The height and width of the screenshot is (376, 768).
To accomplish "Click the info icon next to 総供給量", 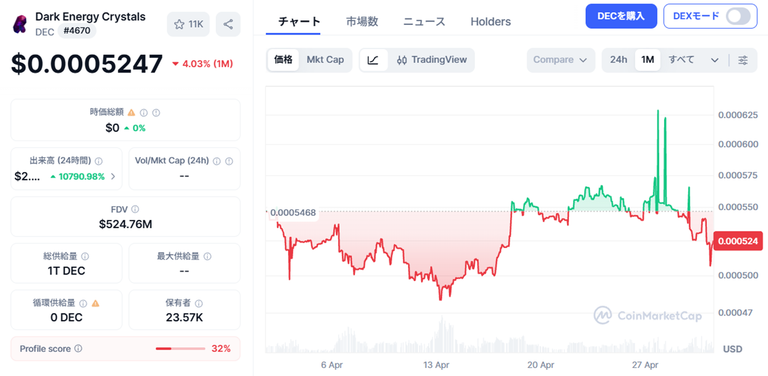I will coord(85,256).
